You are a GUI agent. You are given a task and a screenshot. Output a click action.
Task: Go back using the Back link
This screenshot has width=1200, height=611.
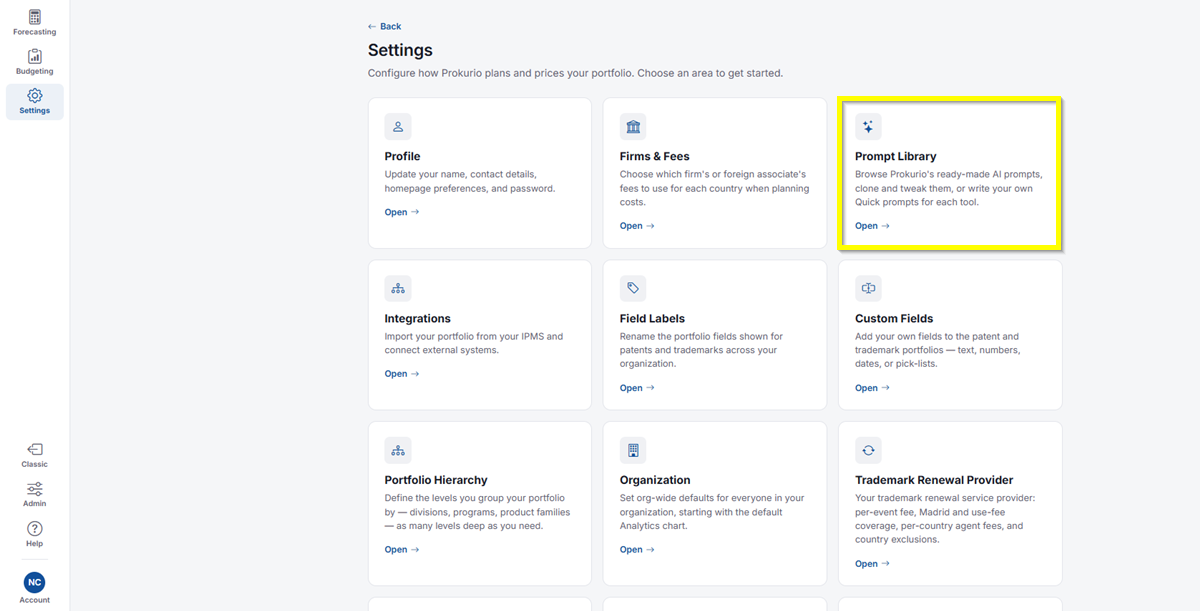tap(384, 26)
